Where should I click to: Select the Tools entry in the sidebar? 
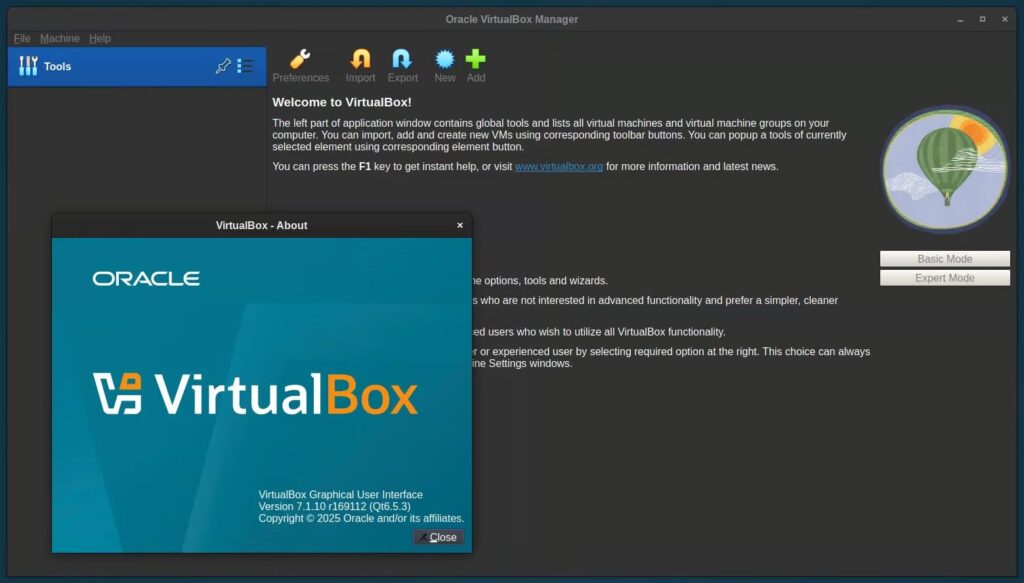(x=57, y=66)
